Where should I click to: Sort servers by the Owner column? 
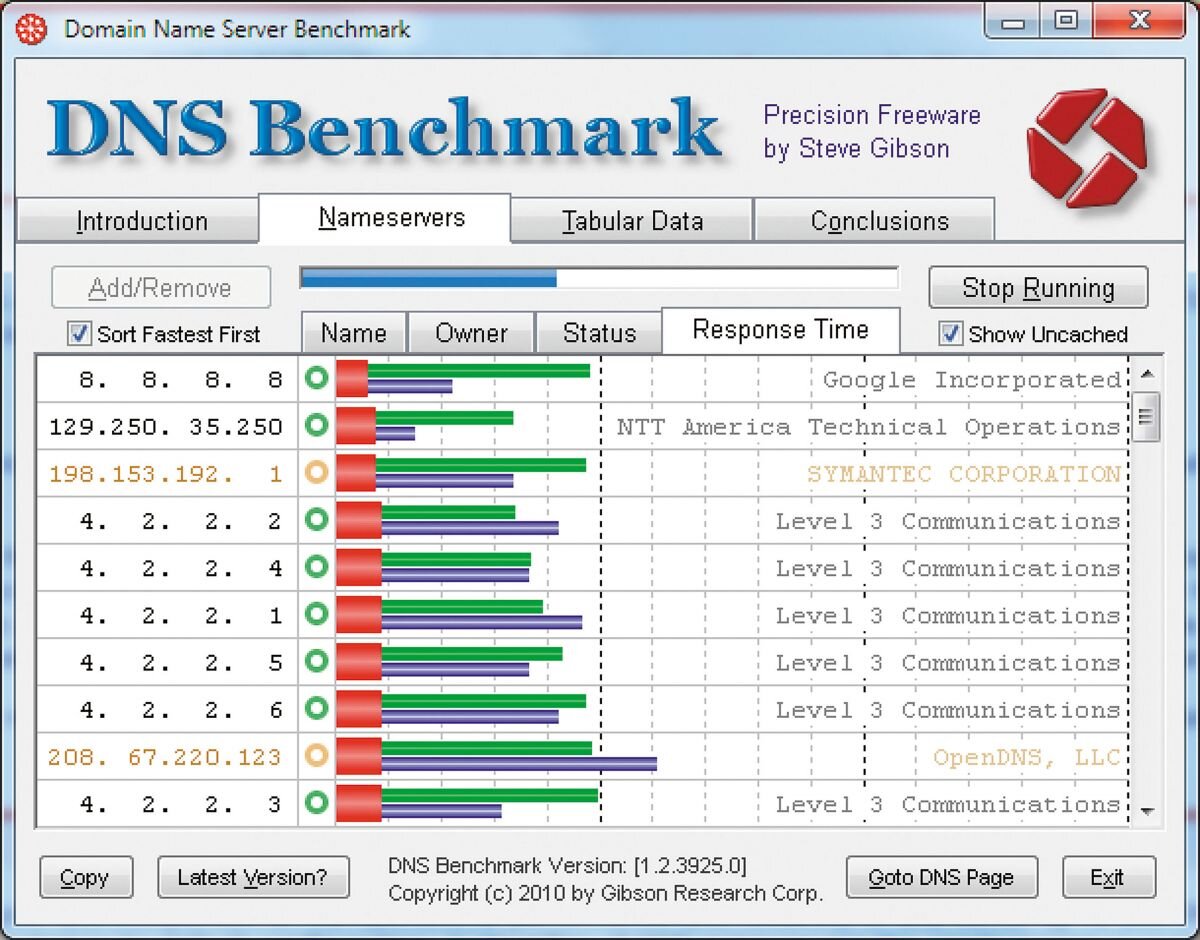[x=471, y=331]
